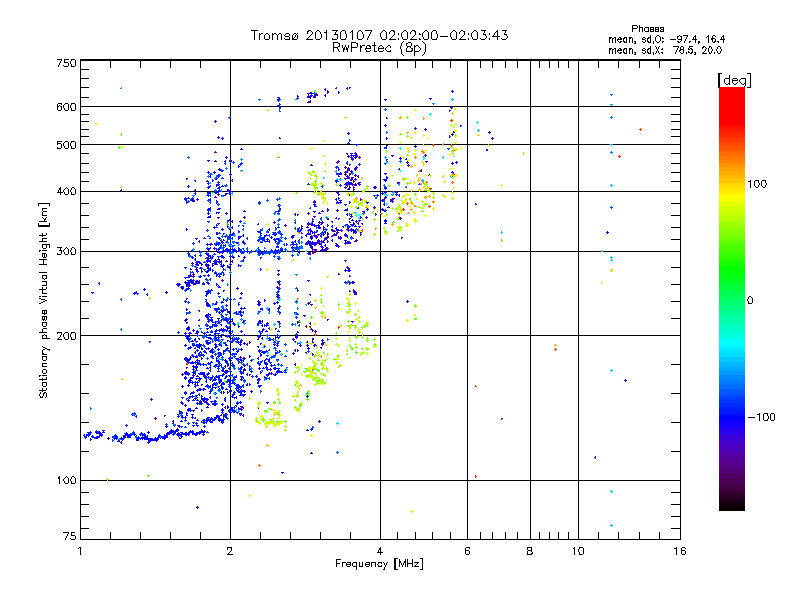Click the x-axis '10' tick label
The width and height of the screenshot is (800, 600).
point(578,551)
